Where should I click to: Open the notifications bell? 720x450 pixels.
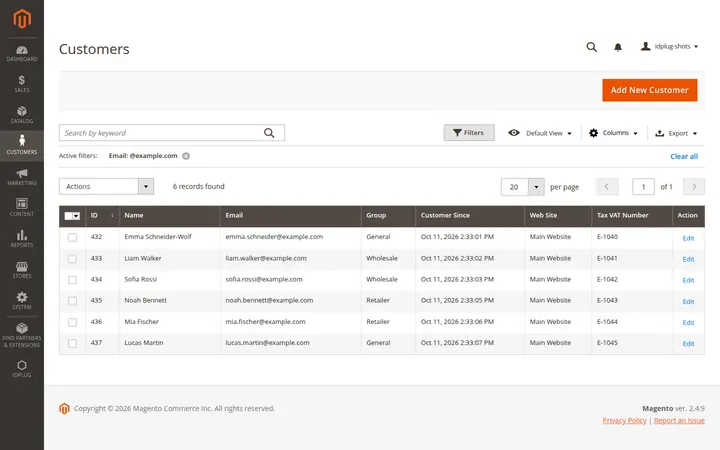(618, 47)
